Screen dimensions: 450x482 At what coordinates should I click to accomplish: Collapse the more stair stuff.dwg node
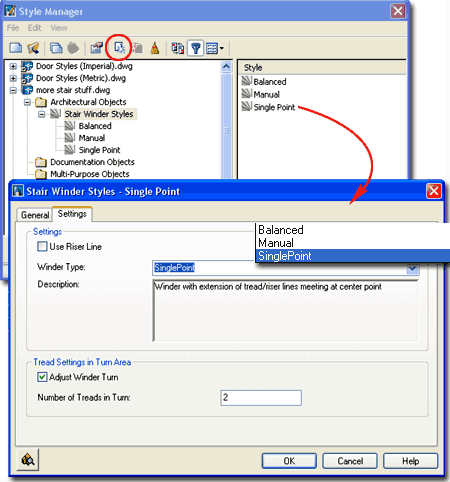(13, 90)
